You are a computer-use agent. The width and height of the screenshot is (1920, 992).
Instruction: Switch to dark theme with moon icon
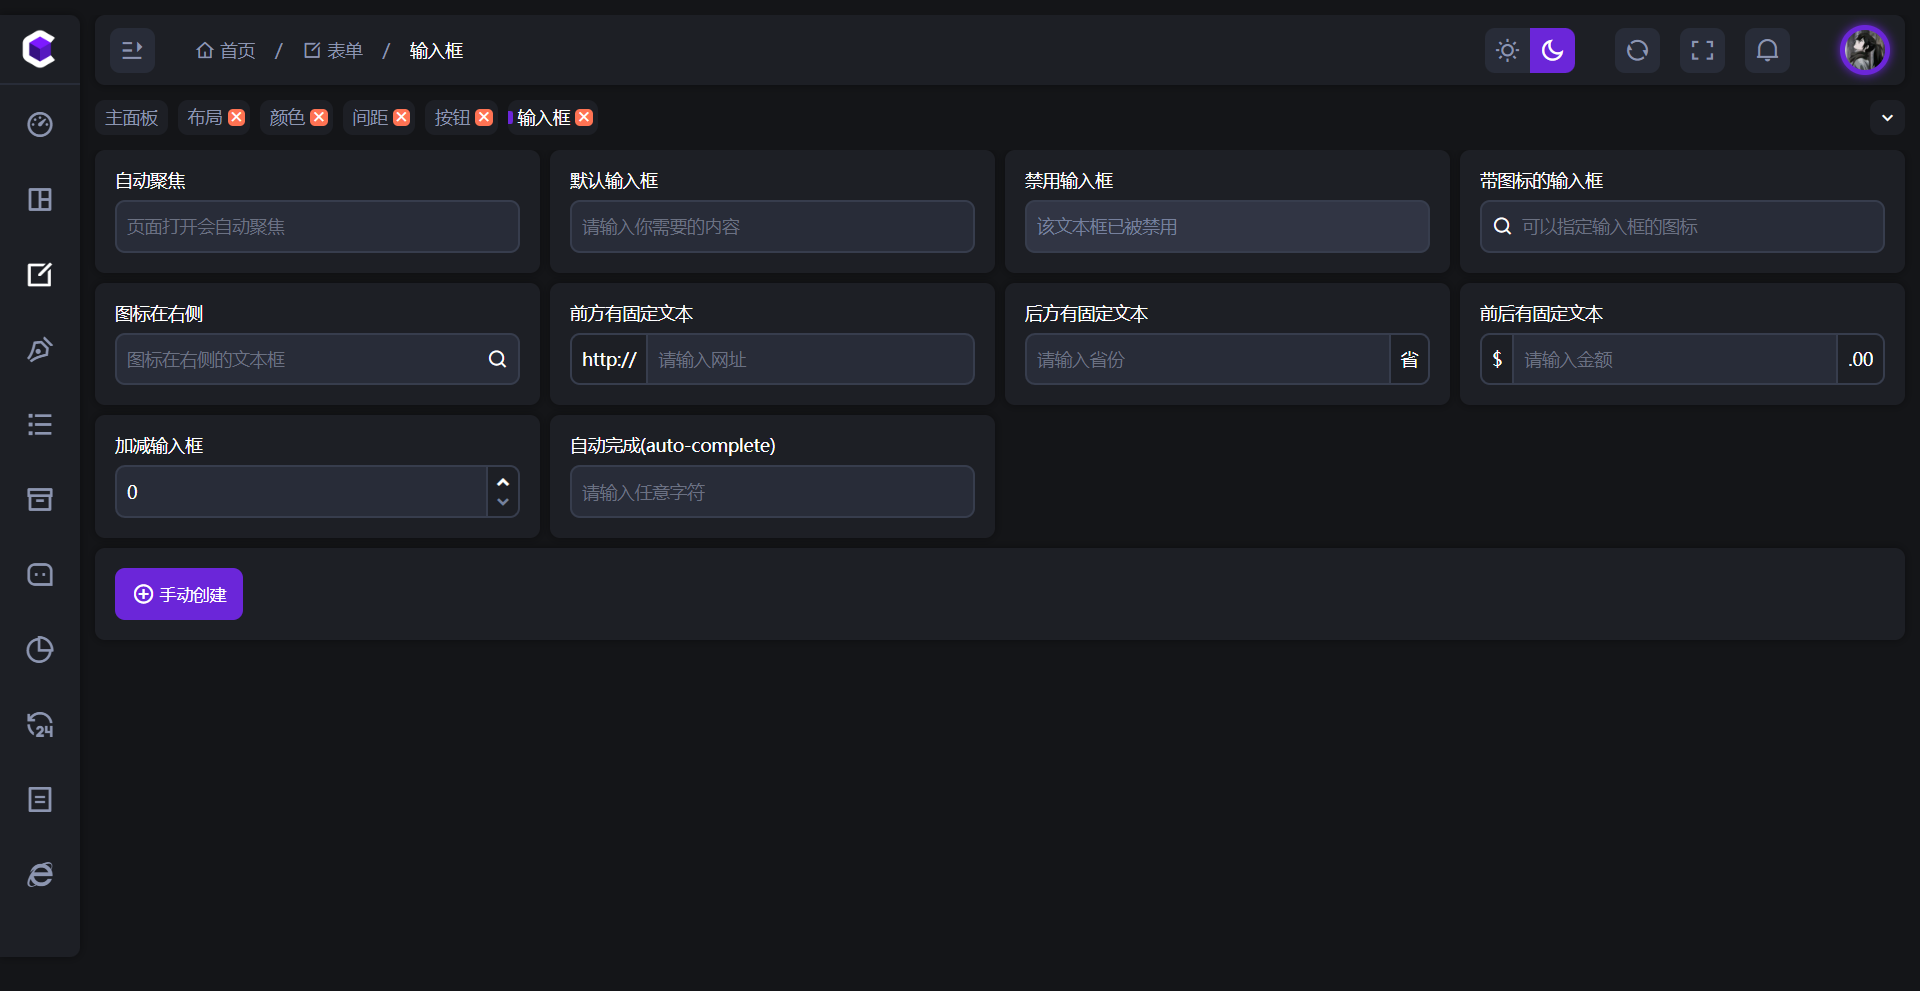click(x=1552, y=50)
